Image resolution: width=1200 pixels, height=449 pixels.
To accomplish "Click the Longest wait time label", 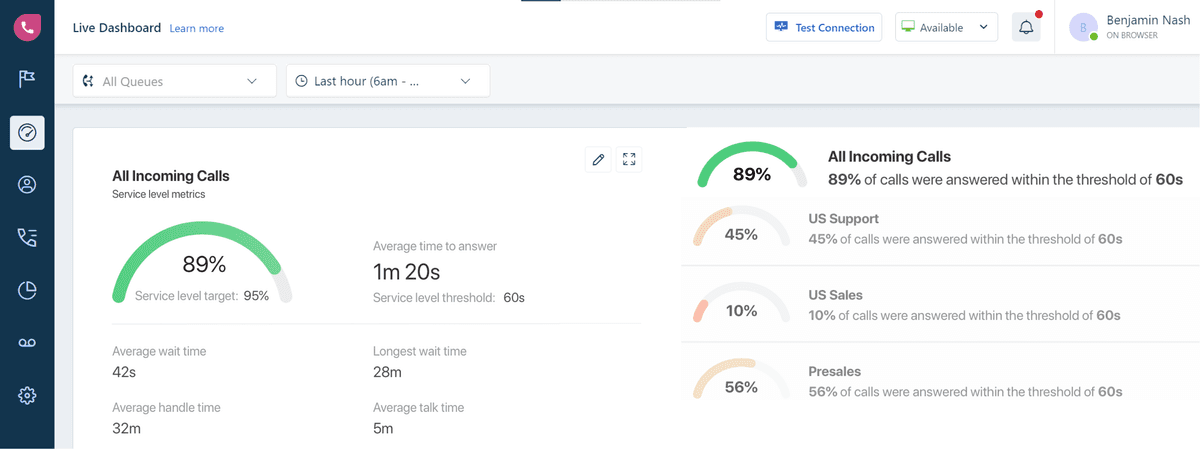I will tap(420, 351).
